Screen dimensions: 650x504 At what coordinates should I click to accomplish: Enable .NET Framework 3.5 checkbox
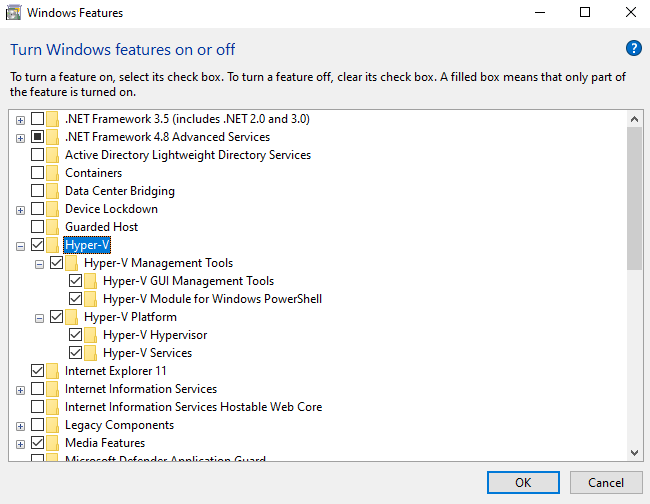[37, 119]
